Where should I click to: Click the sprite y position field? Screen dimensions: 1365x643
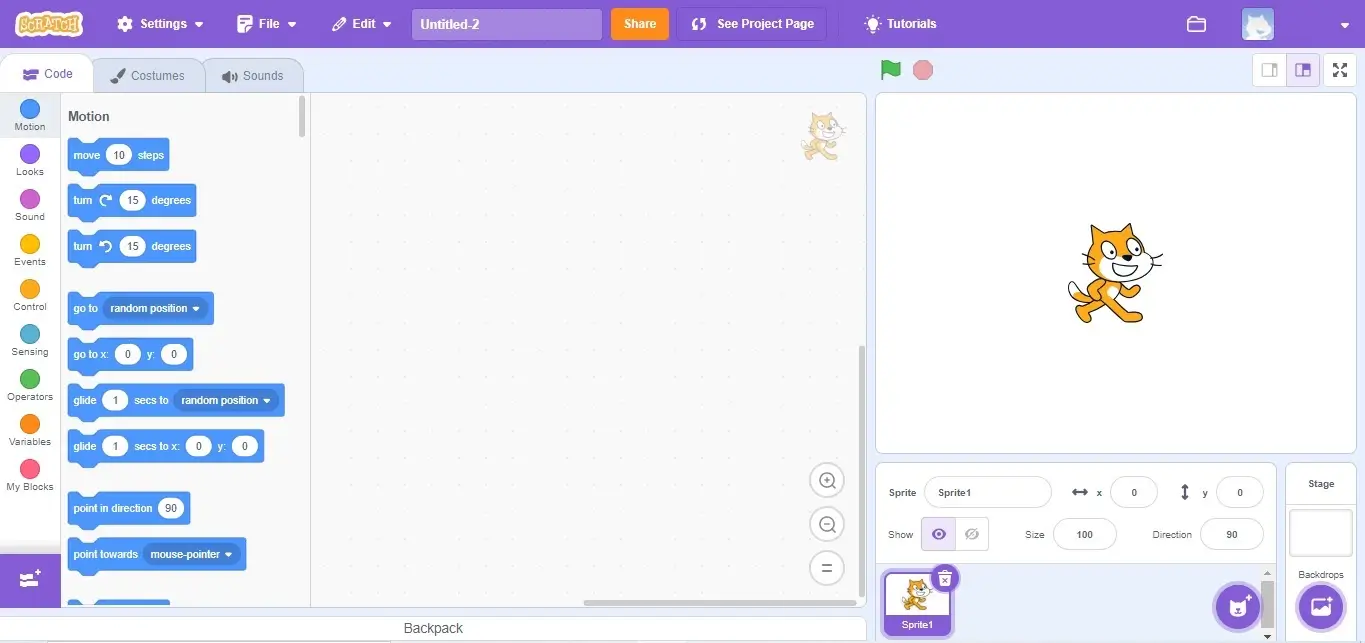tap(1240, 492)
